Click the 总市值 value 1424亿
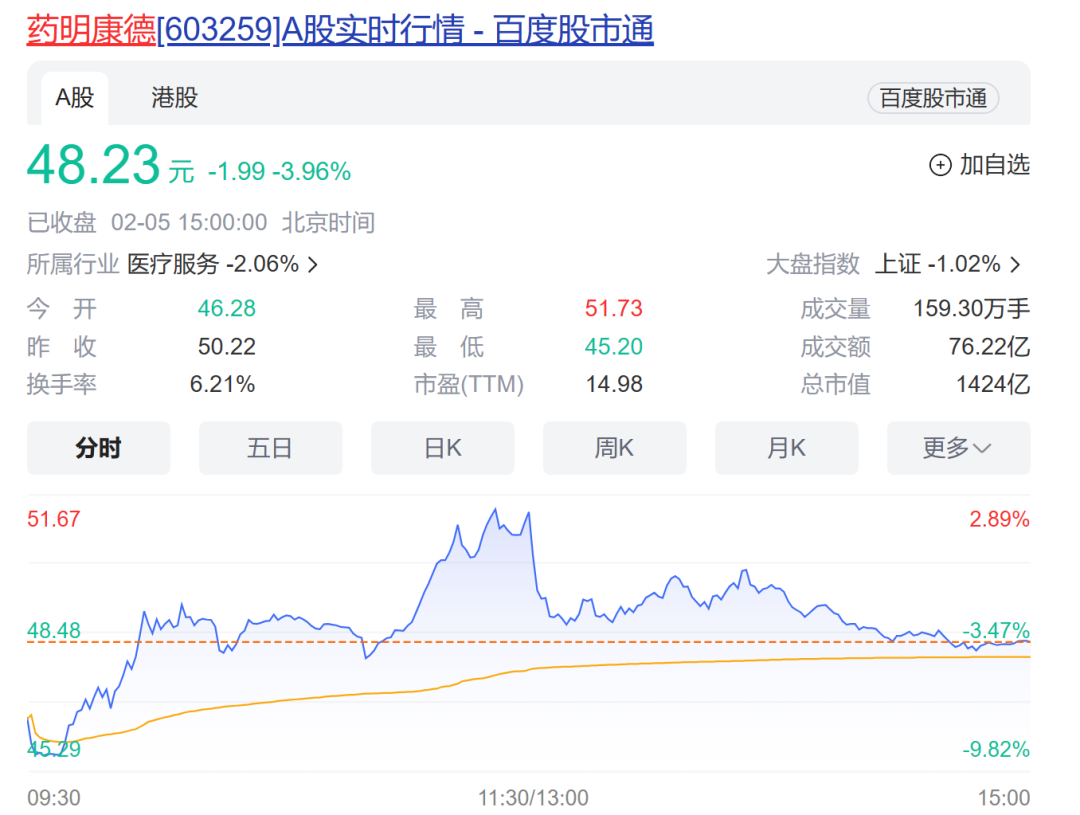 point(993,384)
